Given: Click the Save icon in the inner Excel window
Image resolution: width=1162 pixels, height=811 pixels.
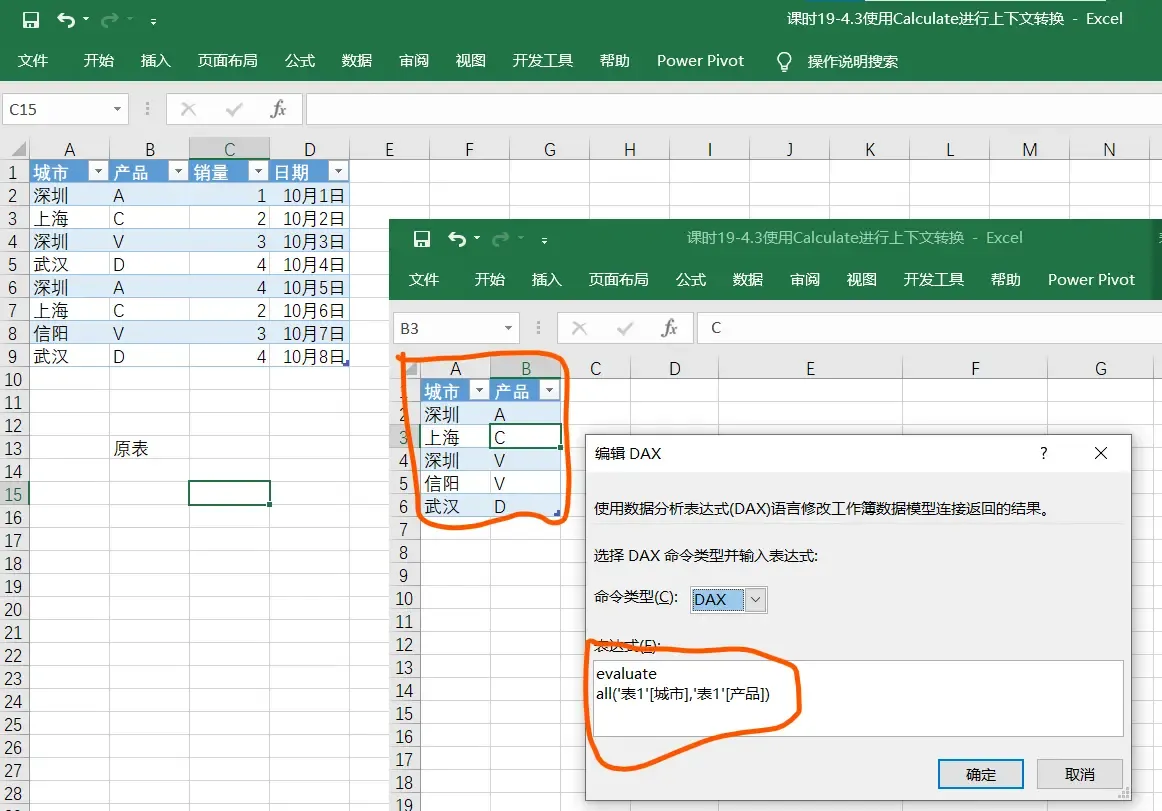Looking at the screenshot, I should coord(421,238).
